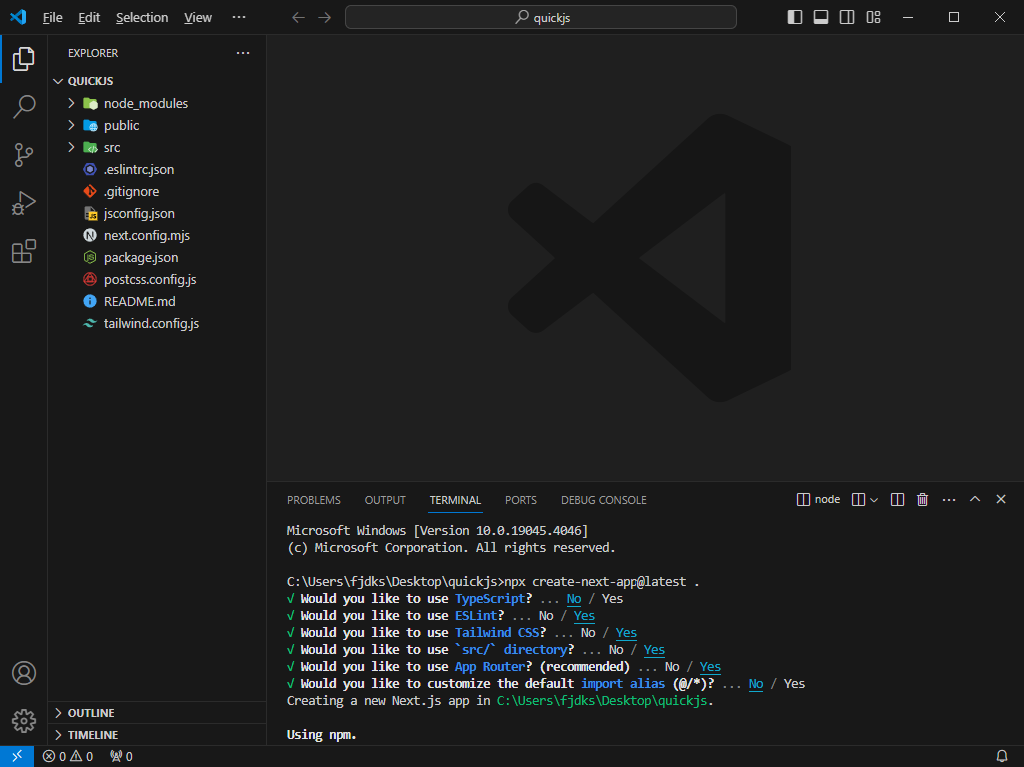1024x767 pixels.
Task: Select the Terminal tab
Action: [455, 500]
